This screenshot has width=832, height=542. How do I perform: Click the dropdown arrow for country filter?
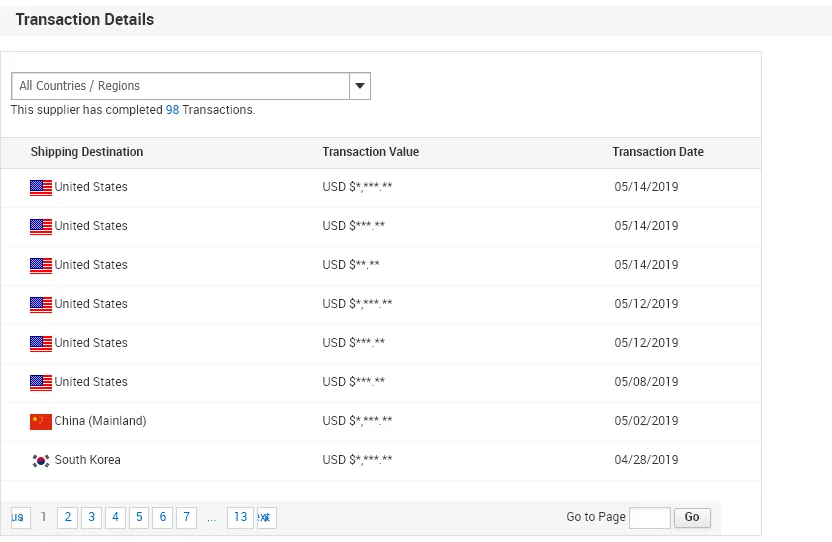point(360,86)
